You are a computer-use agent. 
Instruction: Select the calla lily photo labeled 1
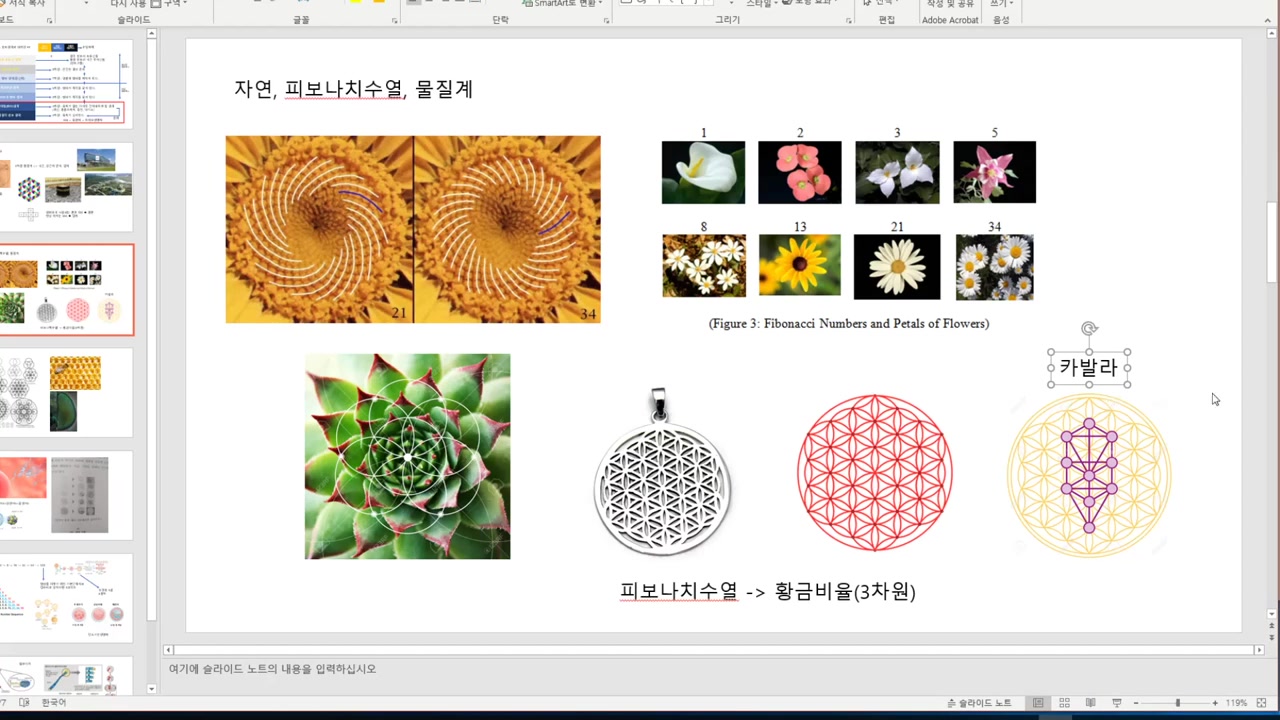[x=703, y=173]
